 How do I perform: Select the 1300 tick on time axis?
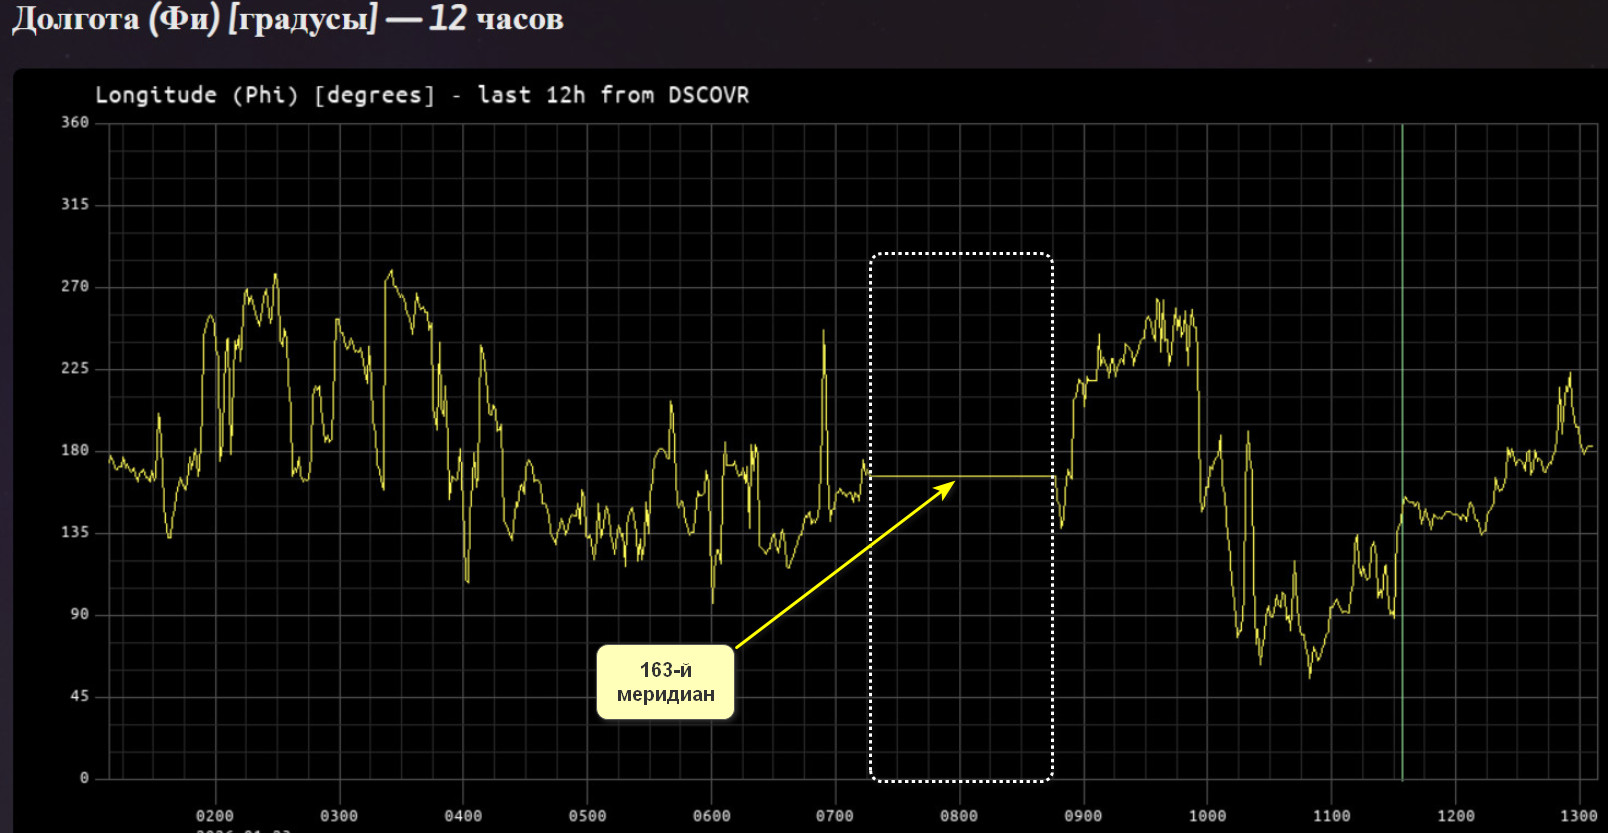tap(1579, 816)
